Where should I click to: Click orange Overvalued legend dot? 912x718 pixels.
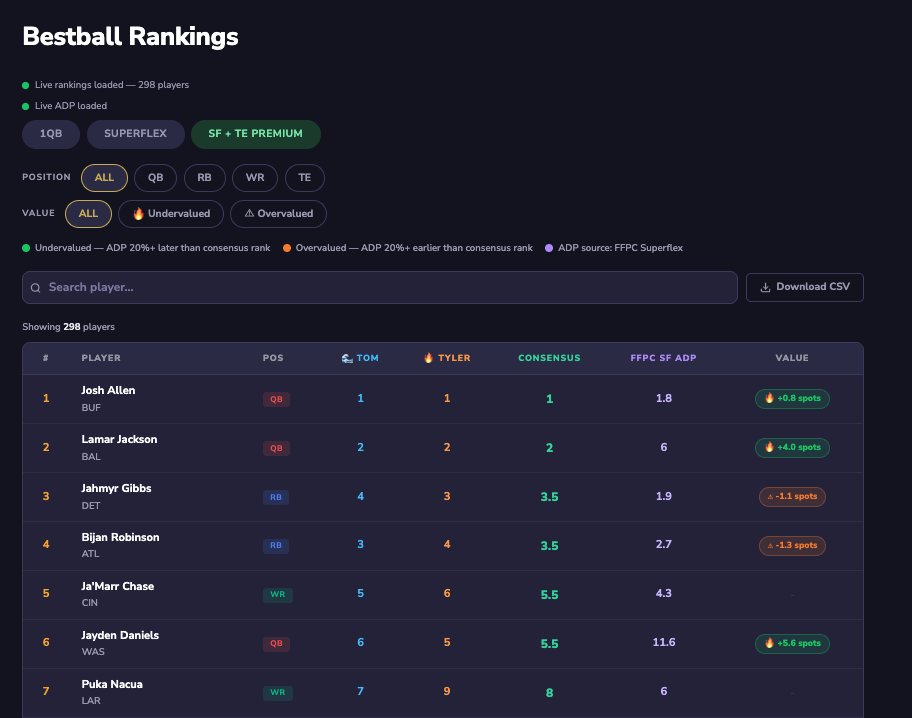click(287, 248)
